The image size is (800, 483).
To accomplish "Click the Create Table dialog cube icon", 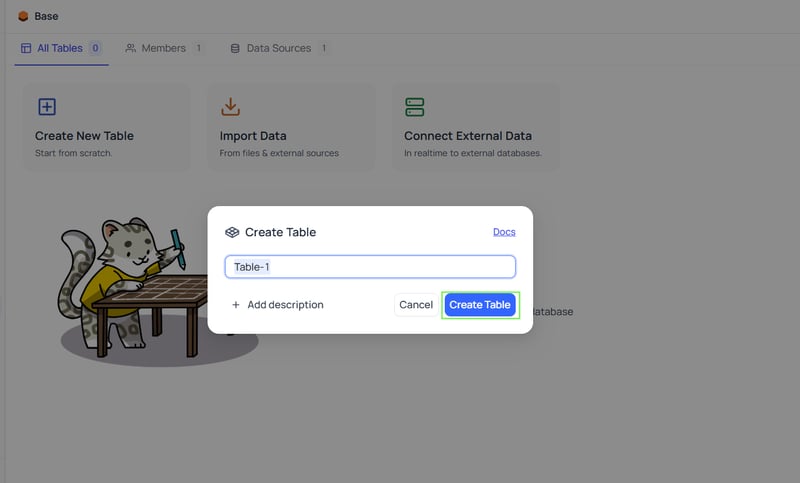I will [232, 232].
